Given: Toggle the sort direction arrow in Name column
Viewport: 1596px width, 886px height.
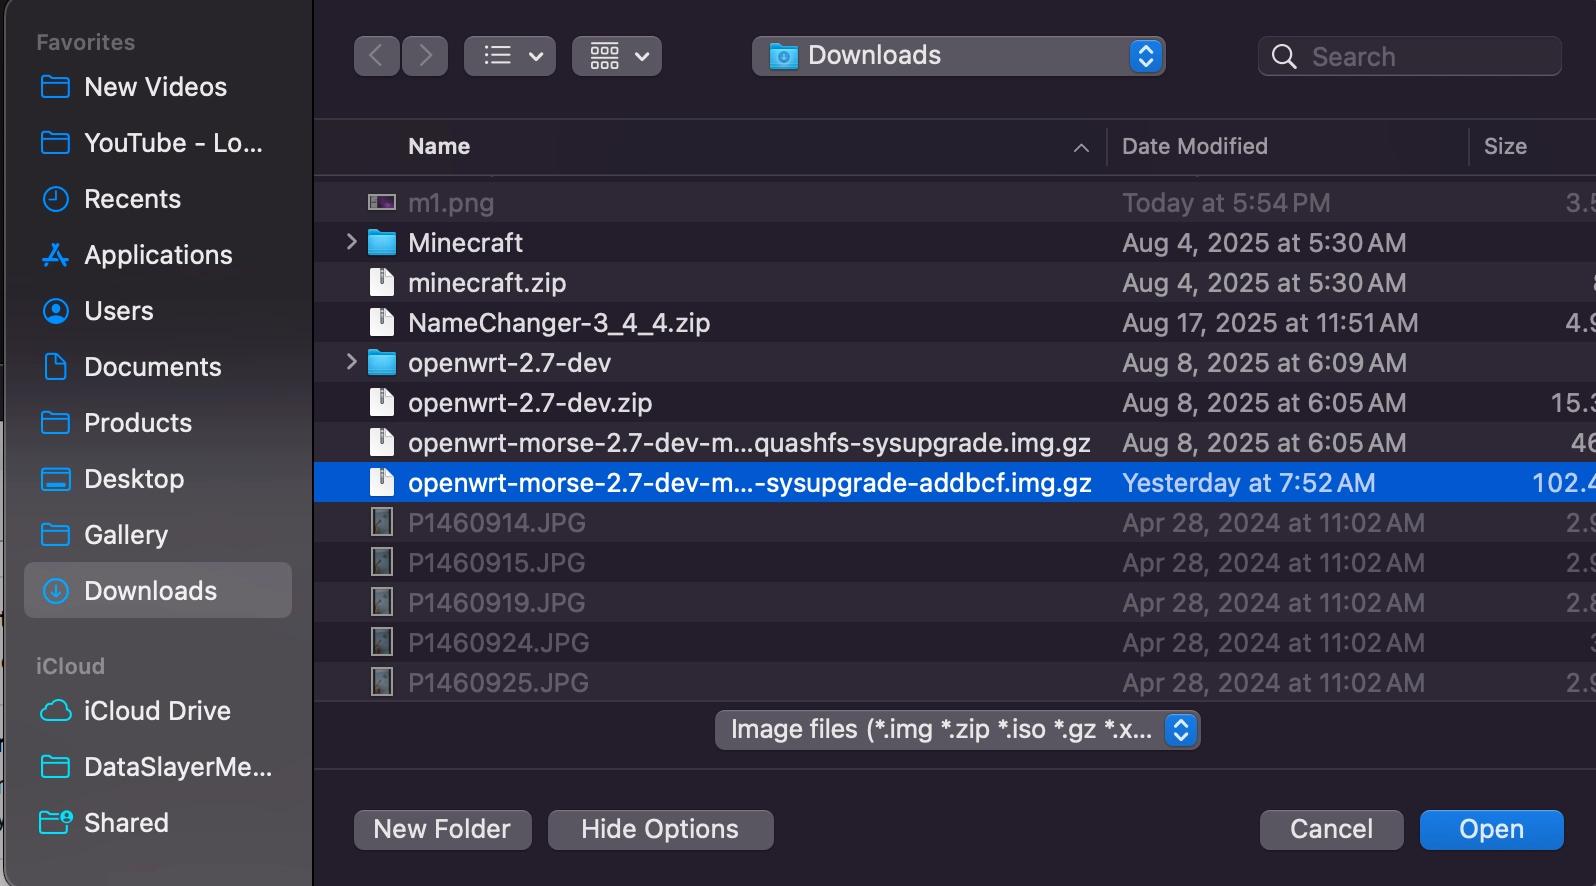Looking at the screenshot, I should 1081,148.
